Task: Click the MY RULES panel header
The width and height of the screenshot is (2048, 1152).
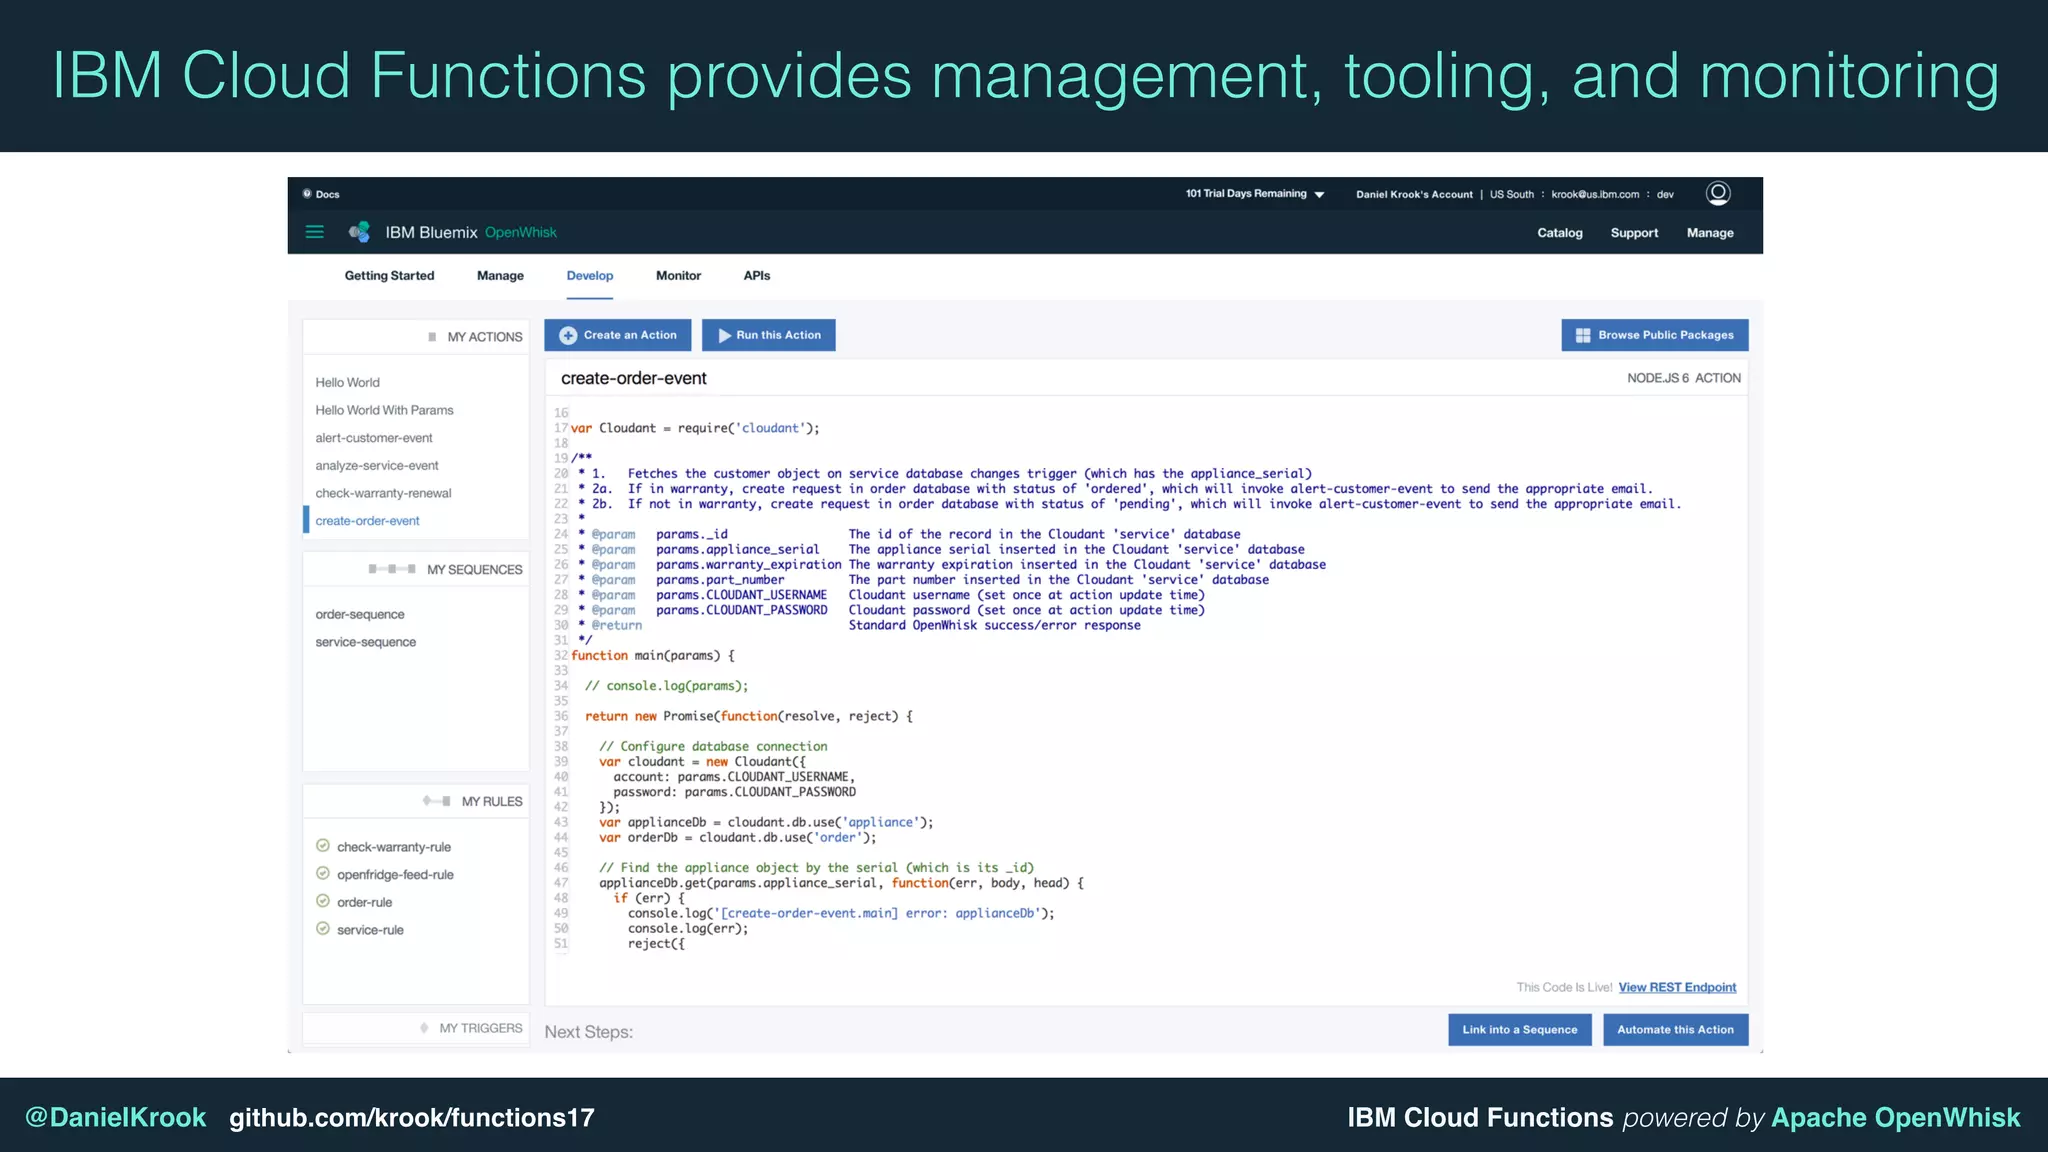Action: click(x=416, y=801)
